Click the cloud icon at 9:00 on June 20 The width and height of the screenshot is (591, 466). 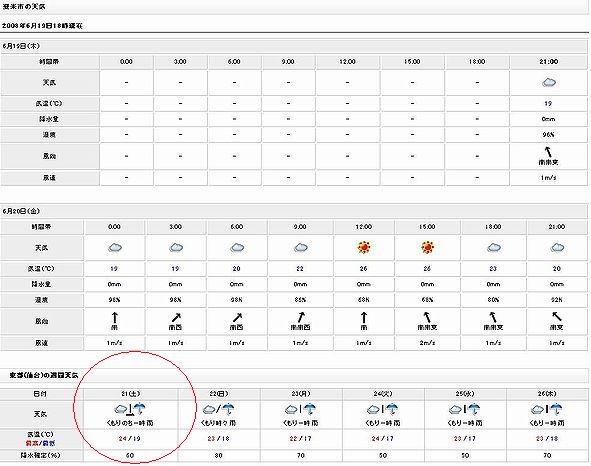[300, 248]
